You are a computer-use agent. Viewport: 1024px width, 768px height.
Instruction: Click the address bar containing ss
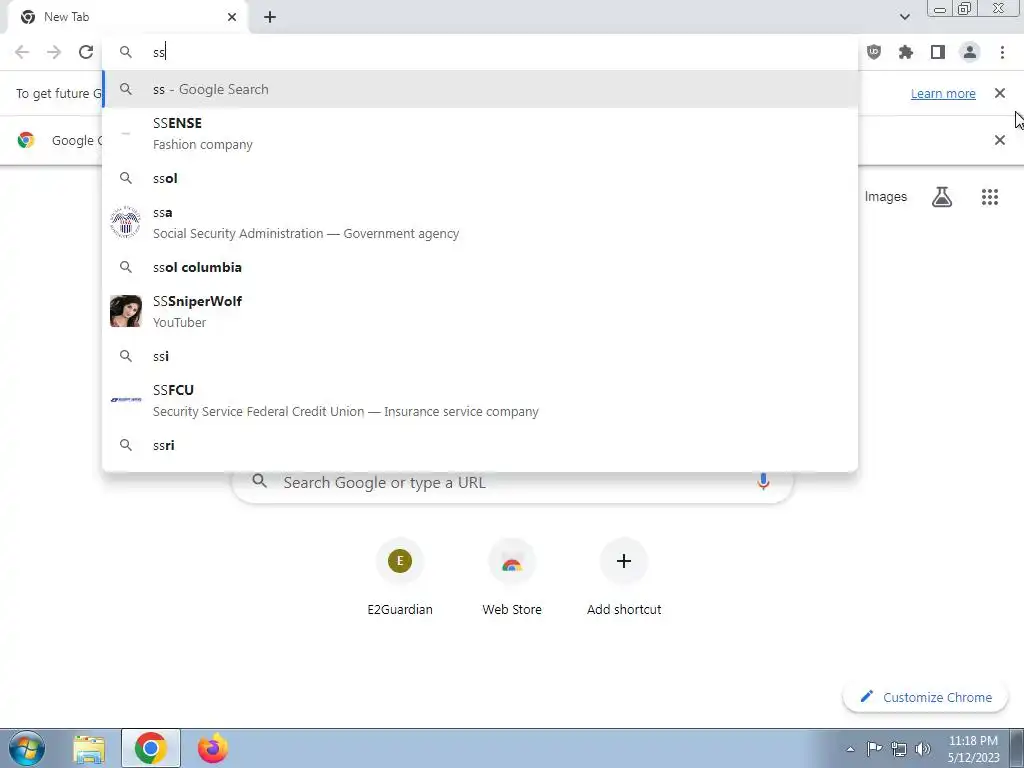click(480, 52)
